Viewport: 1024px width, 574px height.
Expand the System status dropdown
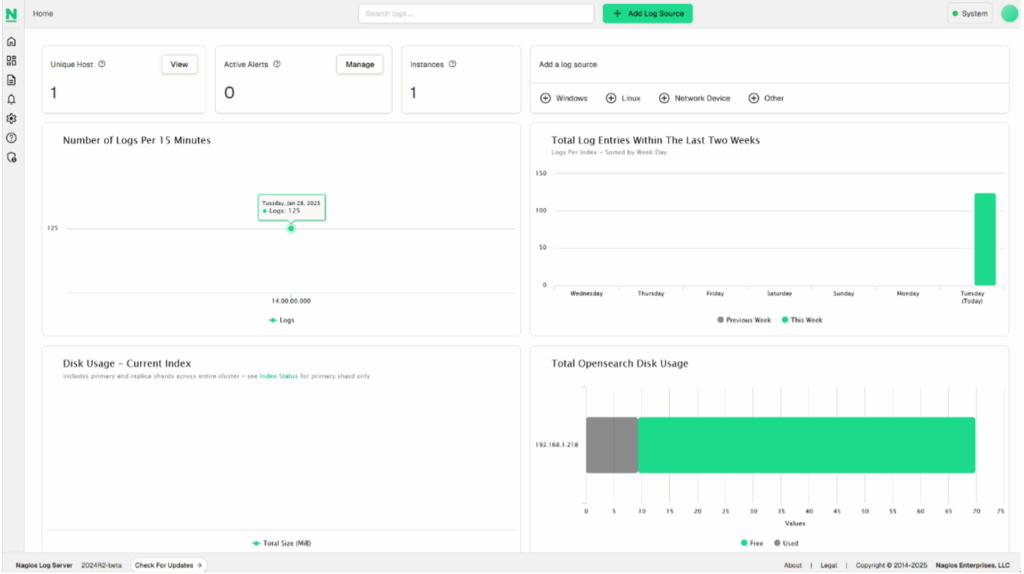coord(969,14)
